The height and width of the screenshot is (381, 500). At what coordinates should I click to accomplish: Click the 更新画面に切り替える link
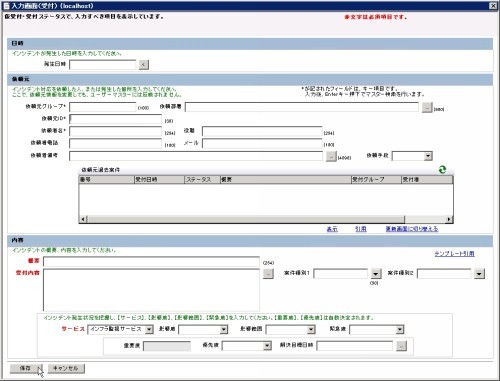(x=412, y=229)
